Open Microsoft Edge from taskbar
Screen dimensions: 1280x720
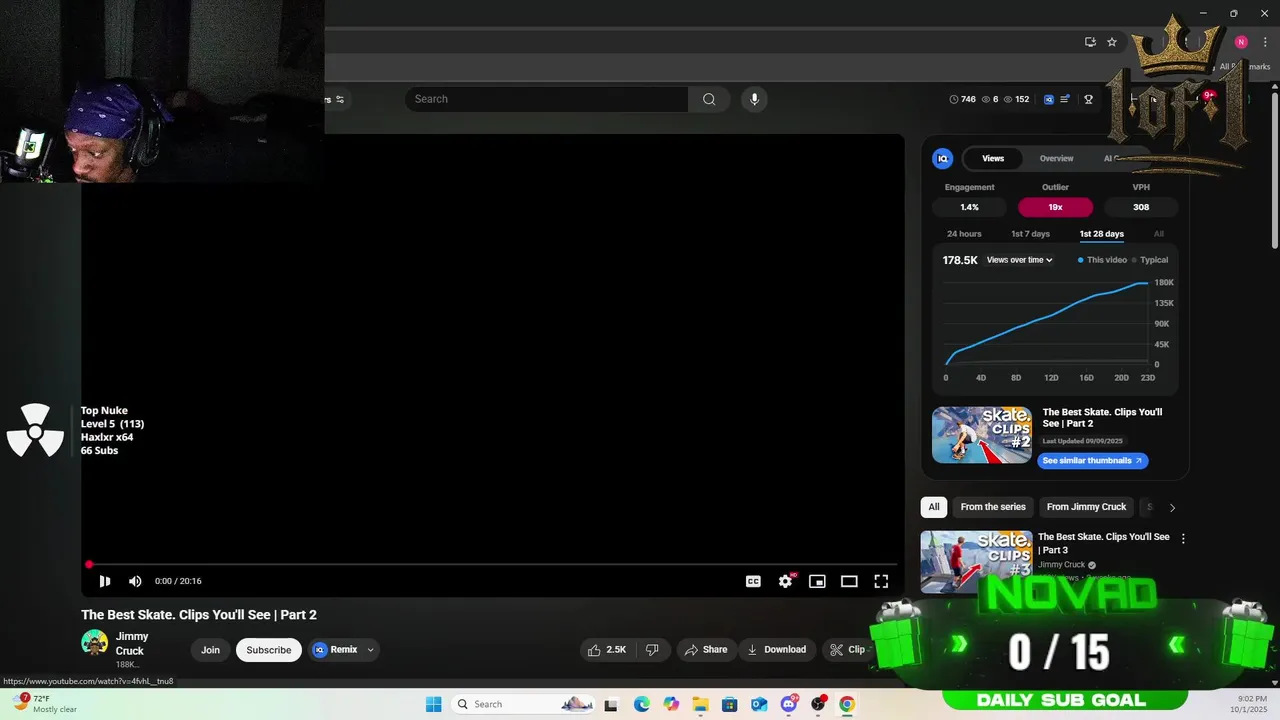tap(641, 704)
